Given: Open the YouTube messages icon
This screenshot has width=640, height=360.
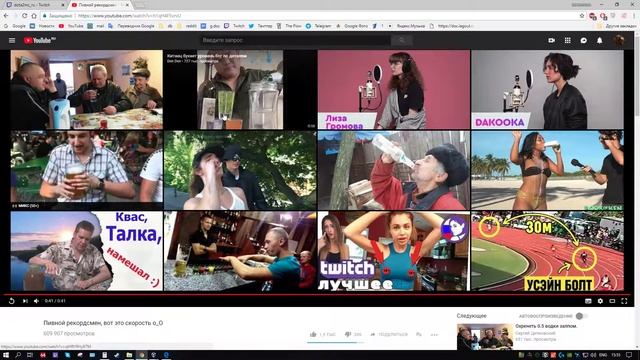Looking at the screenshot, I should coord(584,40).
